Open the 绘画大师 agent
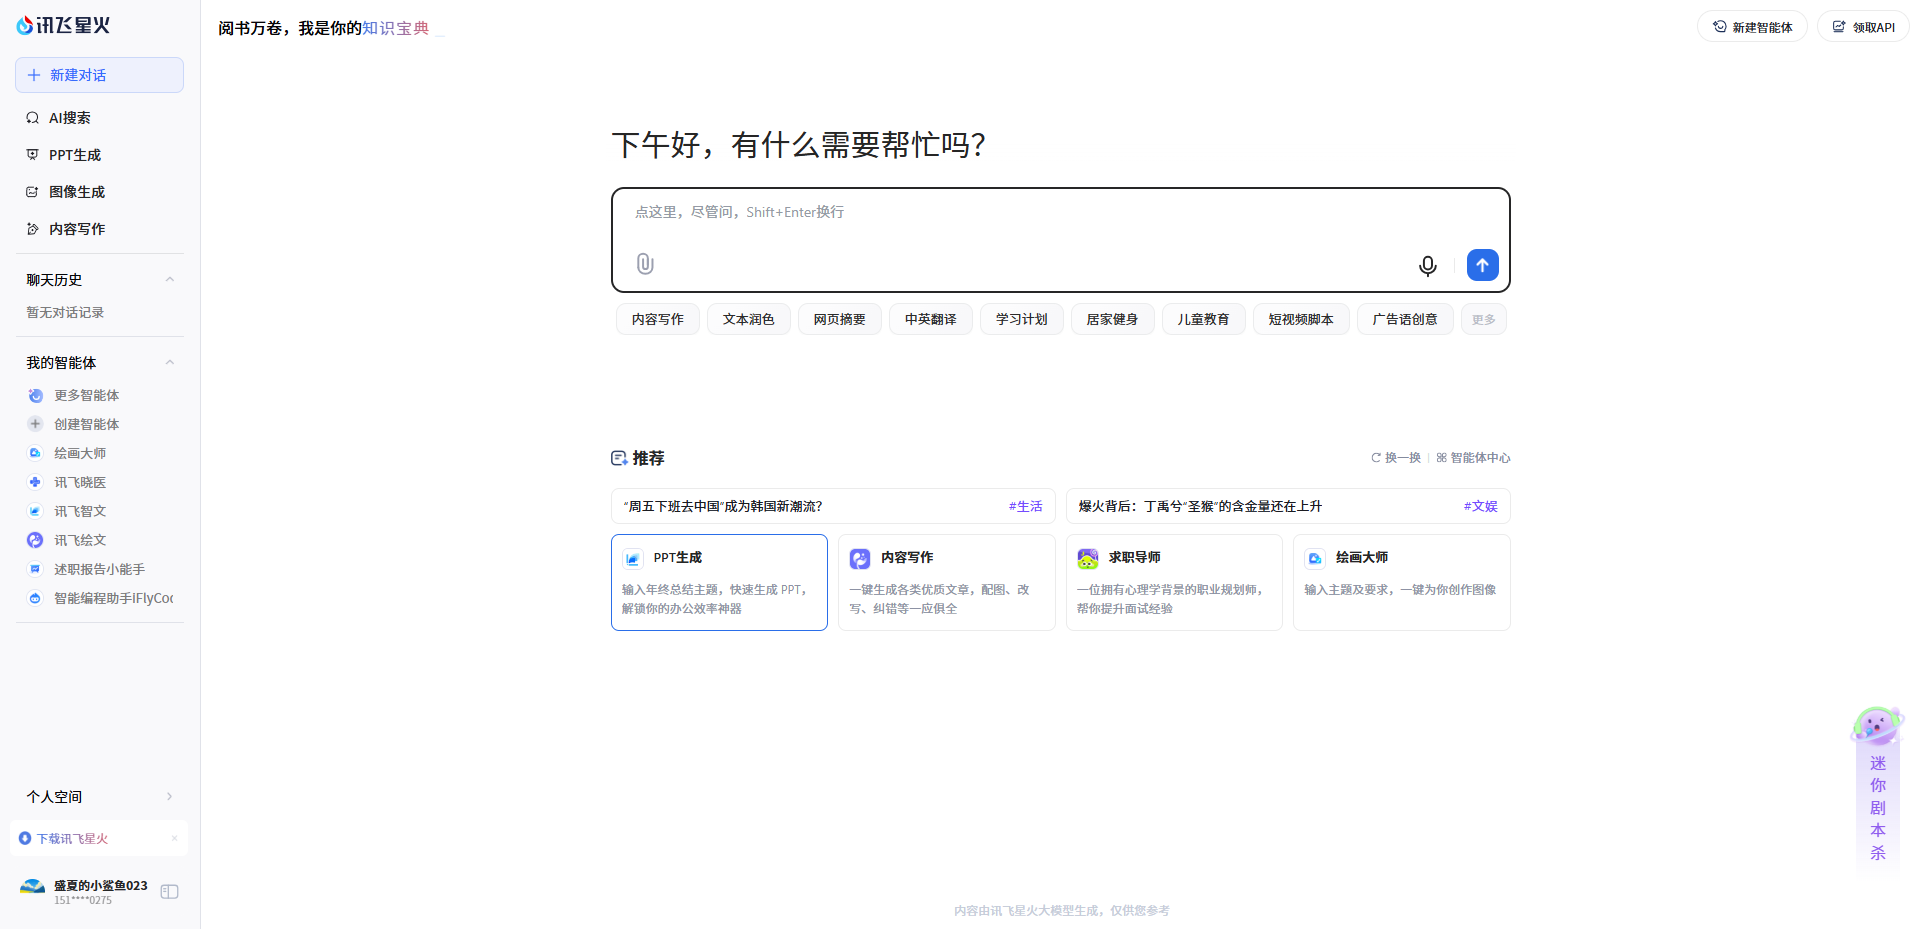This screenshot has width=1920, height=929. click(x=80, y=453)
